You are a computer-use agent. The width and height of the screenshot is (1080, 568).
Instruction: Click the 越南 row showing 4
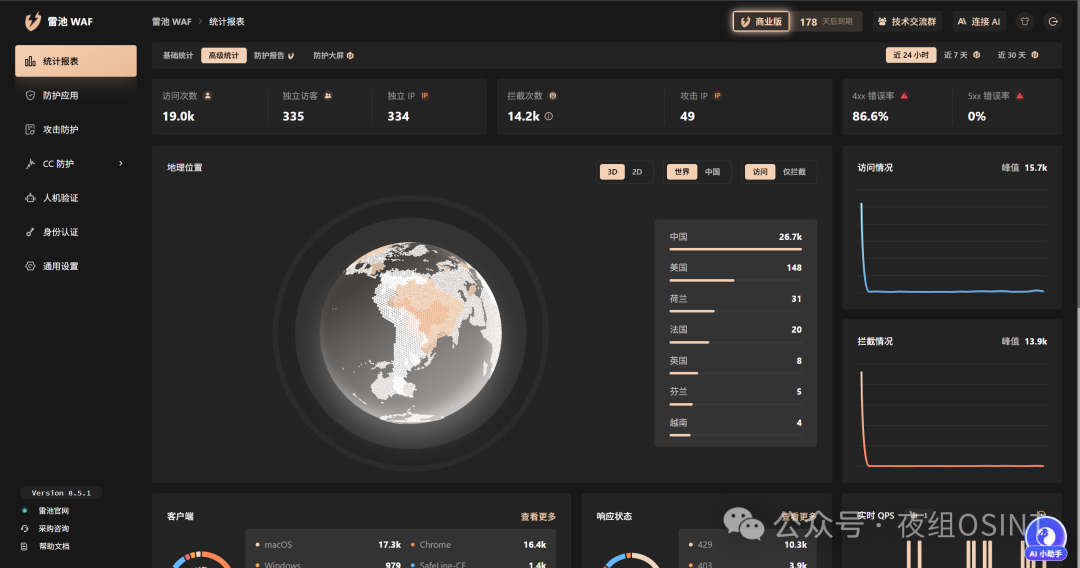tap(736, 426)
